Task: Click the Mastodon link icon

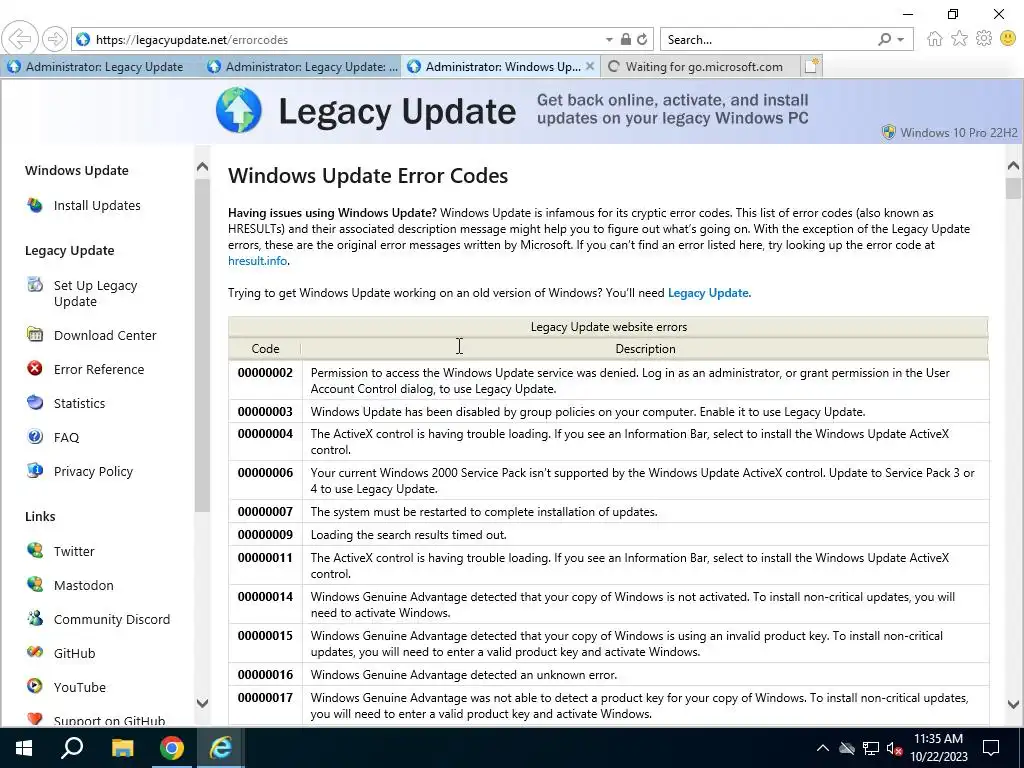Action: 35,584
